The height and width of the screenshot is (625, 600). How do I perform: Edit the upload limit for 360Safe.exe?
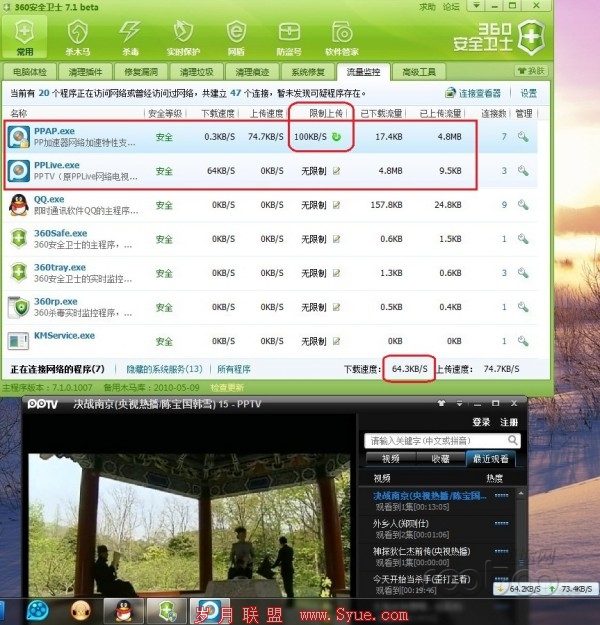click(336, 239)
